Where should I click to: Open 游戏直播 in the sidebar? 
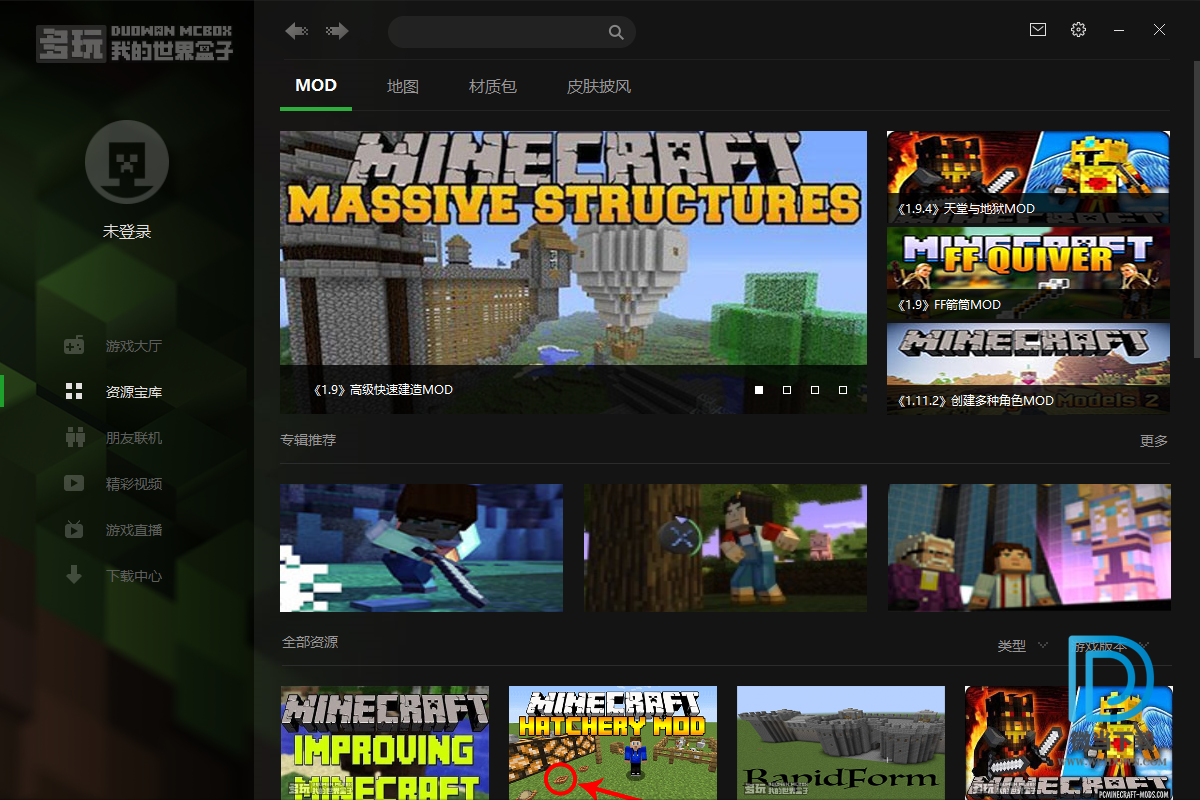point(134,530)
